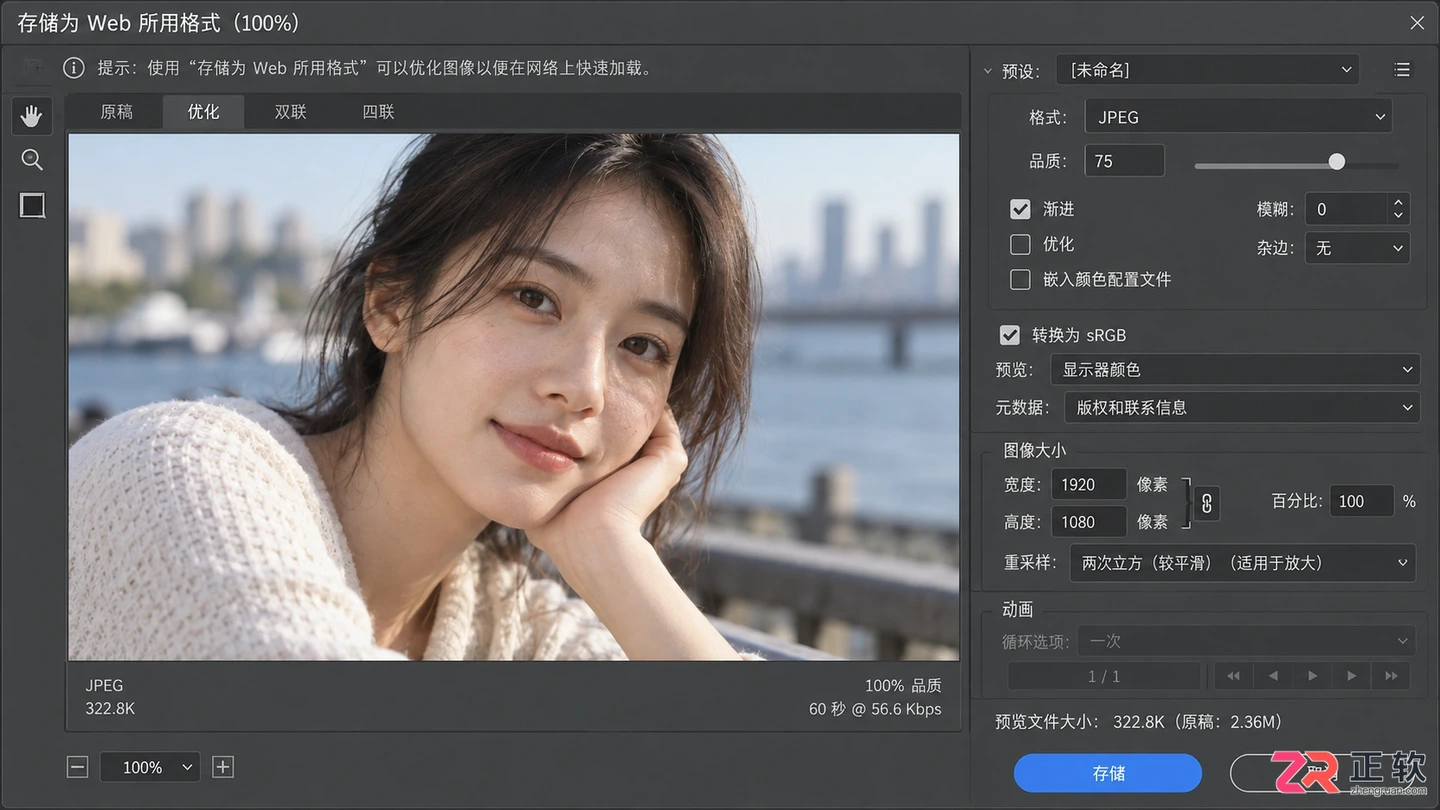Click the 预览文件大小 322.8K text

coord(1138,721)
